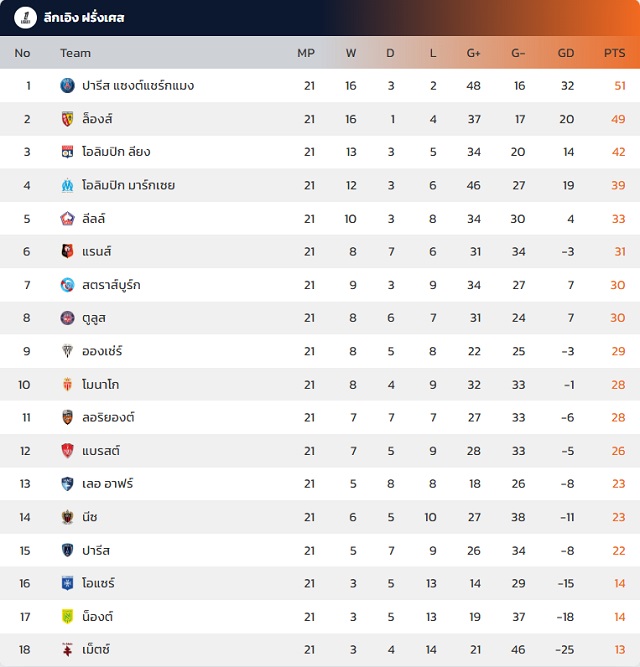Click Marseille's 39 points value
Image resolution: width=640 pixels, height=667 pixels.
[618, 185]
